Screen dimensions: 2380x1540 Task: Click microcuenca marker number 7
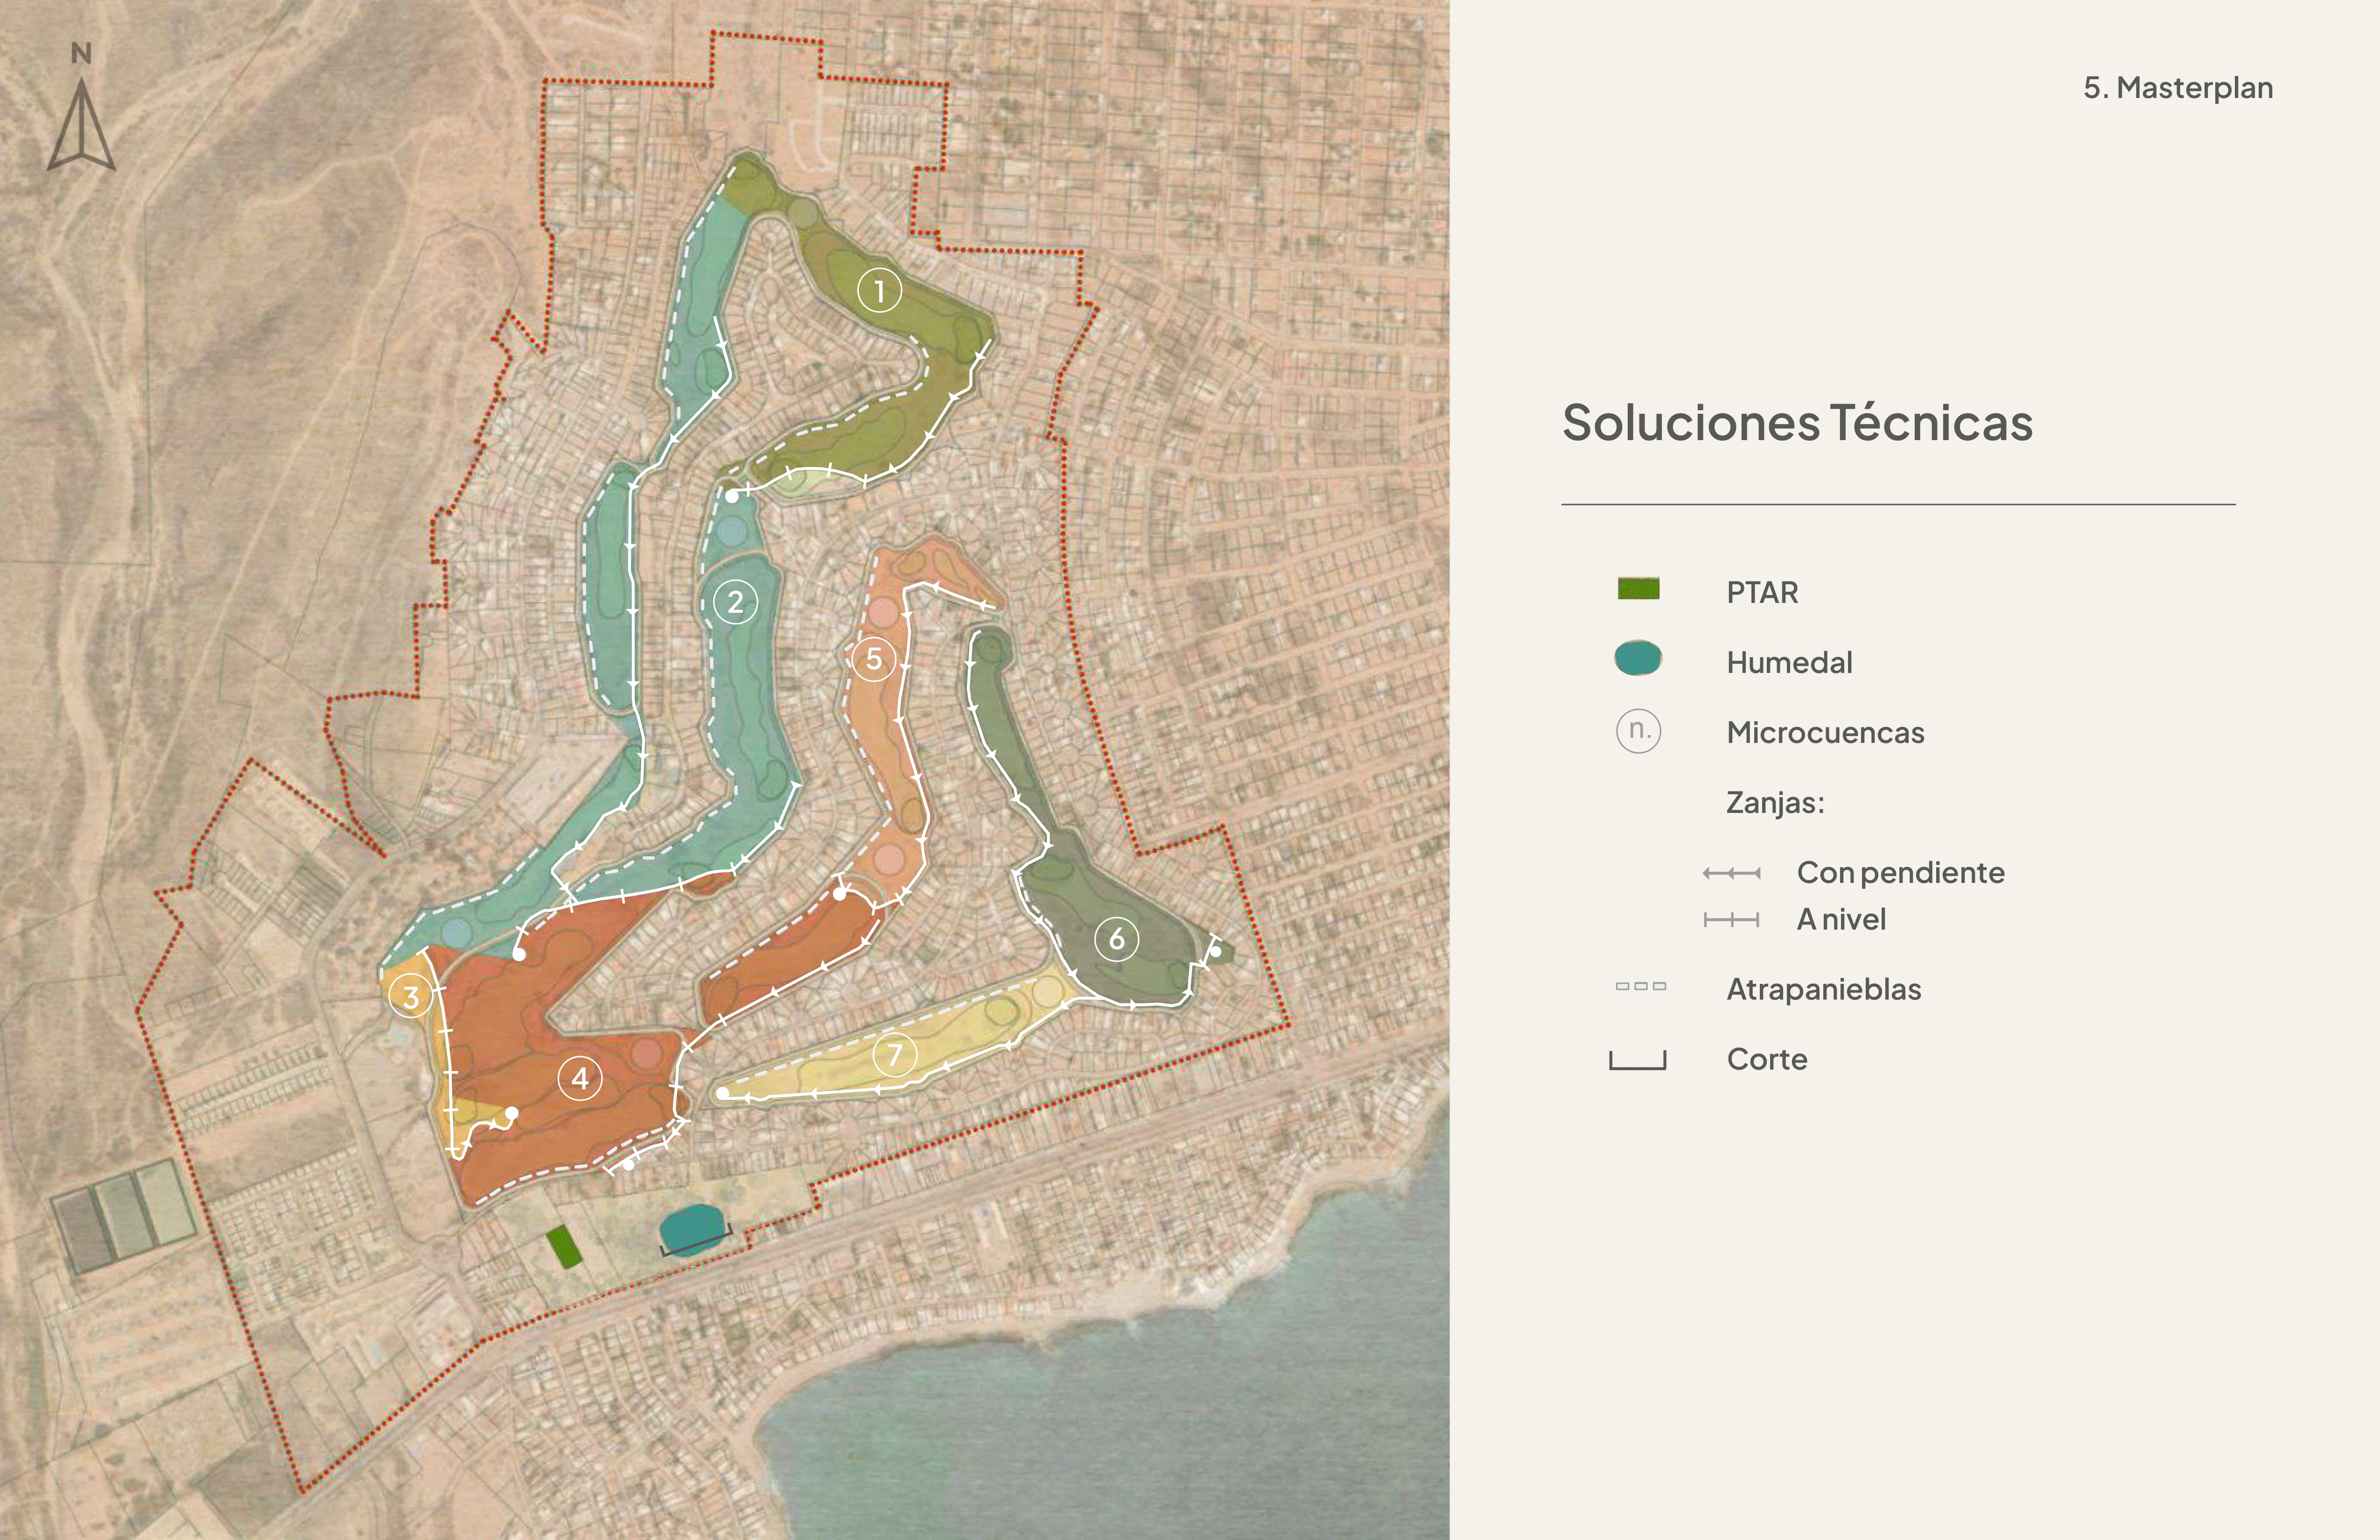[894, 1054]
